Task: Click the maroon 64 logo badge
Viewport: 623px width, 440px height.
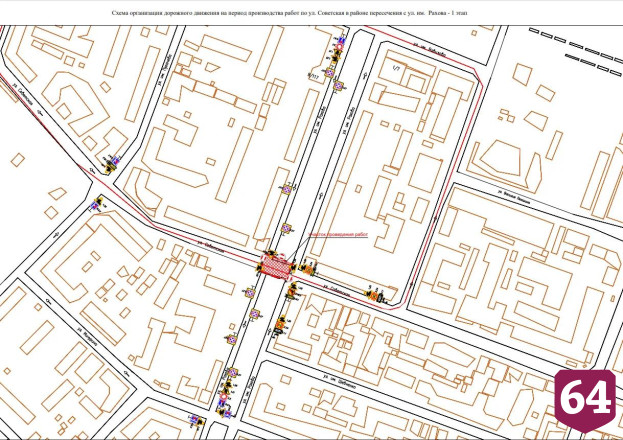Action: 585,401
